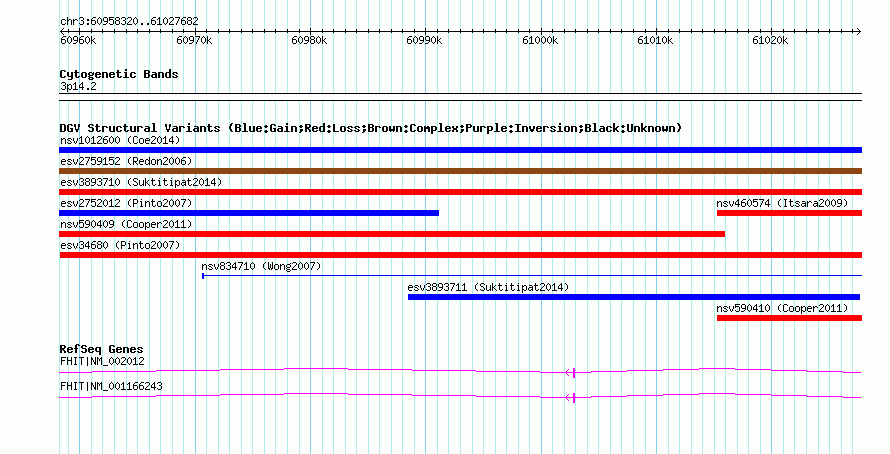Screen dimensions: 890x454
Task: Click the FHIT|NM_001166243 gene label
Action: 111,386
